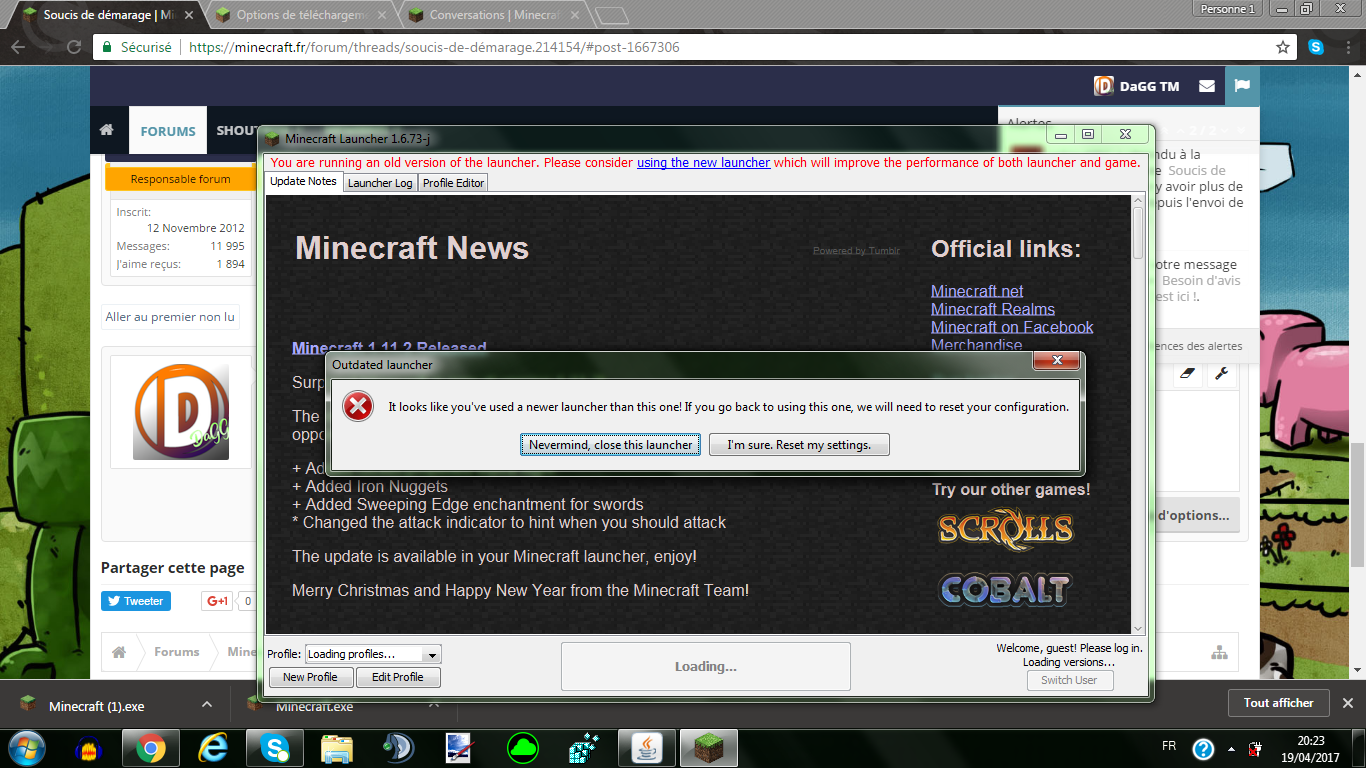Switch to the Conversations Chrome tab
Image resolution: width=1366 pixels, height=768 pixels.
point(494,15)
